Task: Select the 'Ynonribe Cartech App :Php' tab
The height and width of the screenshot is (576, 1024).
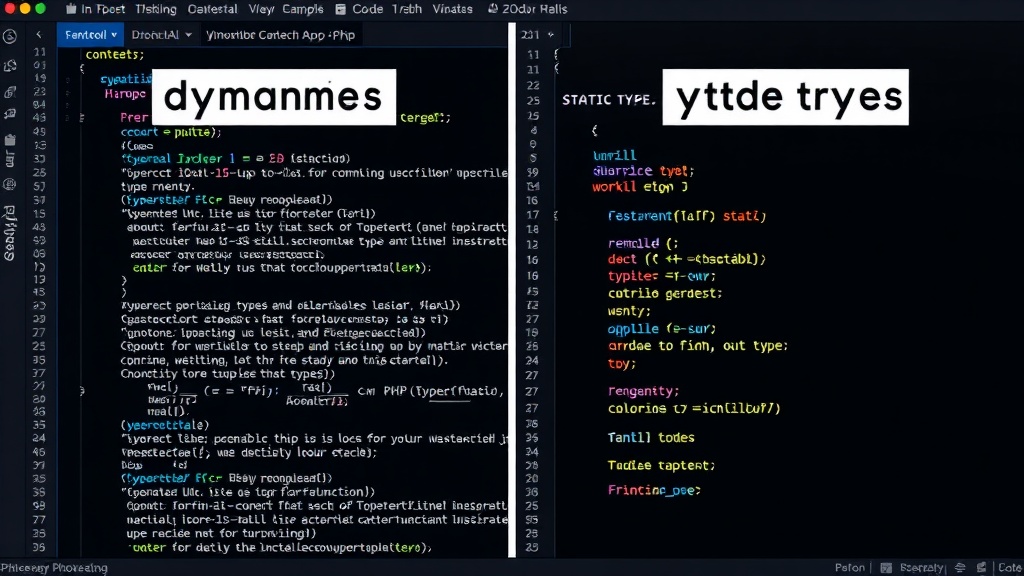Action: point(280,35)
